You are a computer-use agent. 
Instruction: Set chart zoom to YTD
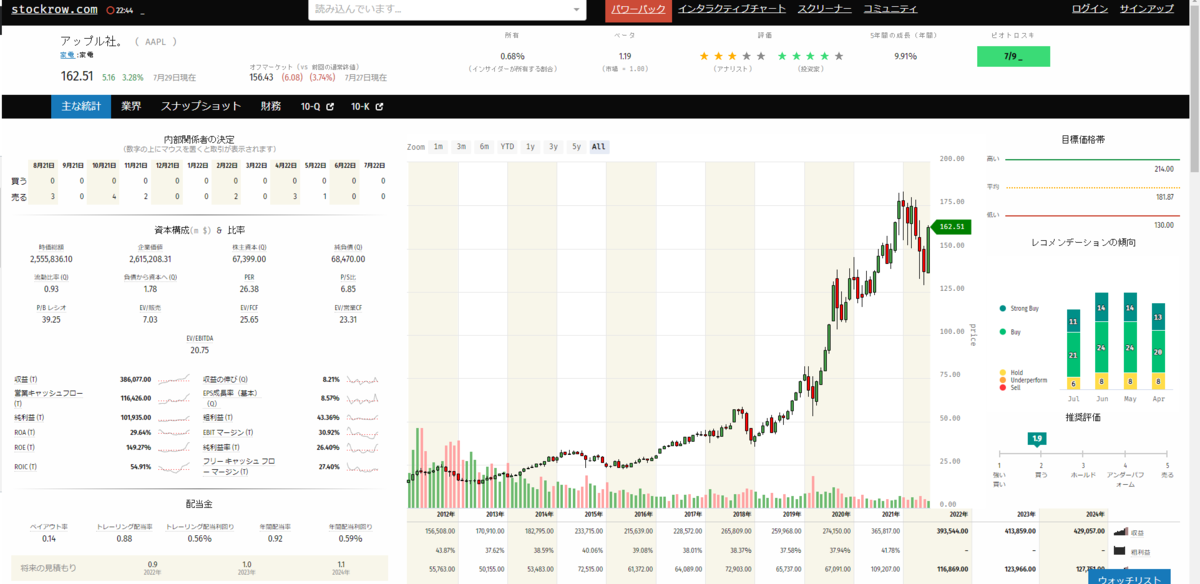point(508,147)
